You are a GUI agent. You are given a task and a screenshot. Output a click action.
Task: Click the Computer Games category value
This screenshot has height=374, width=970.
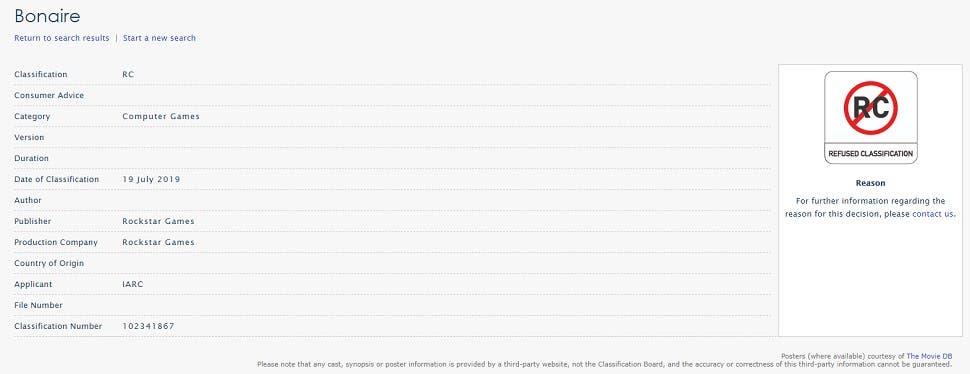pos(161,116)
